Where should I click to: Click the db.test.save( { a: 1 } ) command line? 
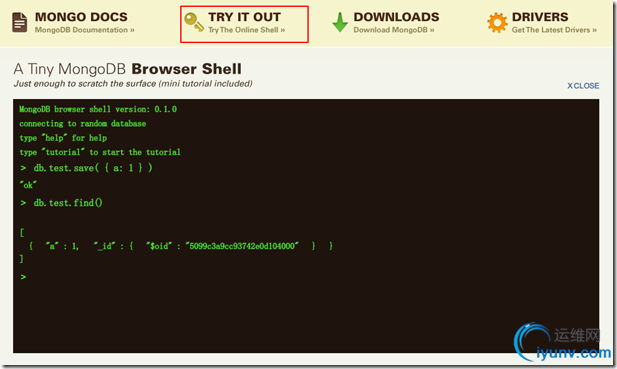click(86, 168)
